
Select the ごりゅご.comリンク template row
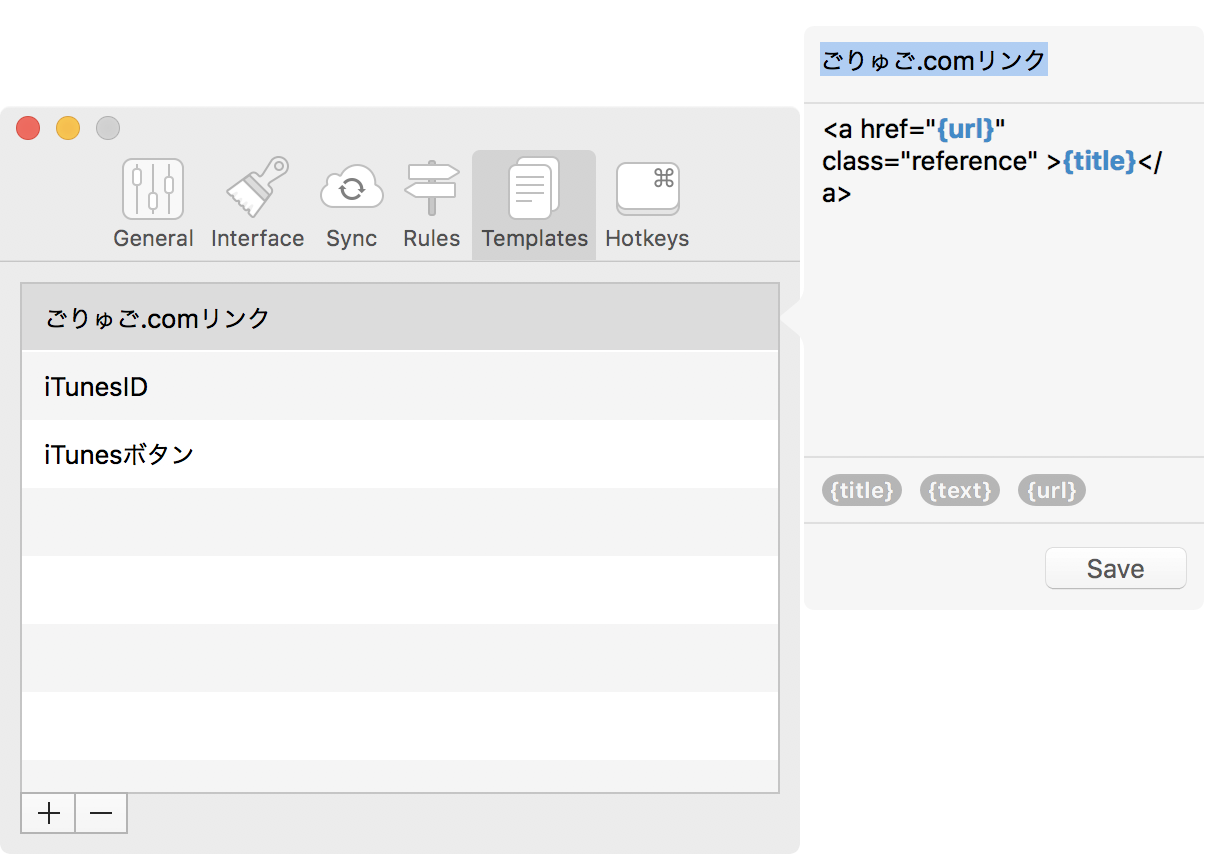coord(400,318)
